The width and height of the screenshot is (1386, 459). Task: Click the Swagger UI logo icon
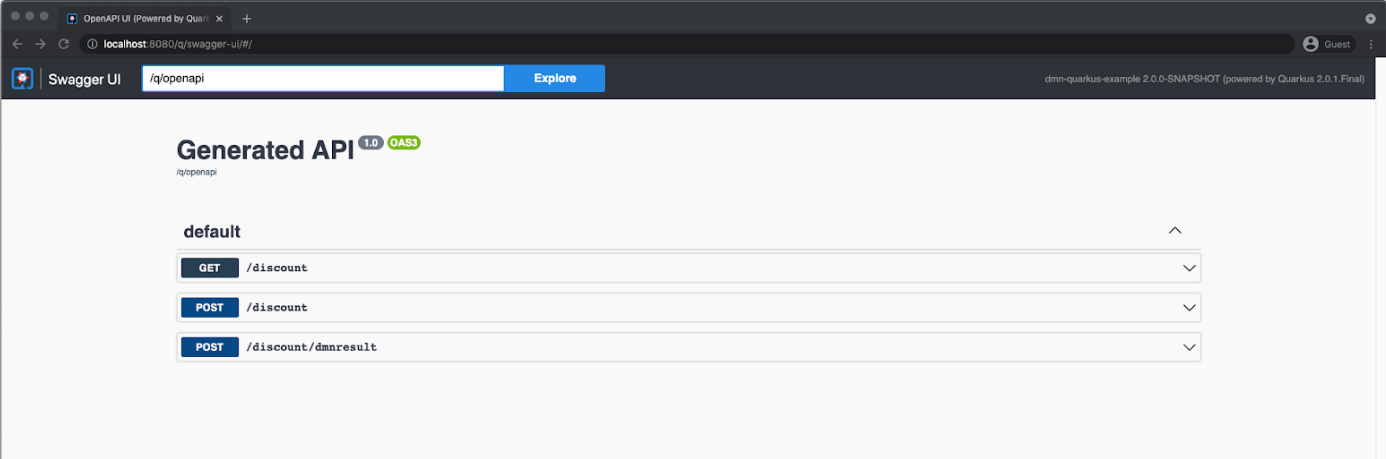pyautogui.click(x=22, y=78)
